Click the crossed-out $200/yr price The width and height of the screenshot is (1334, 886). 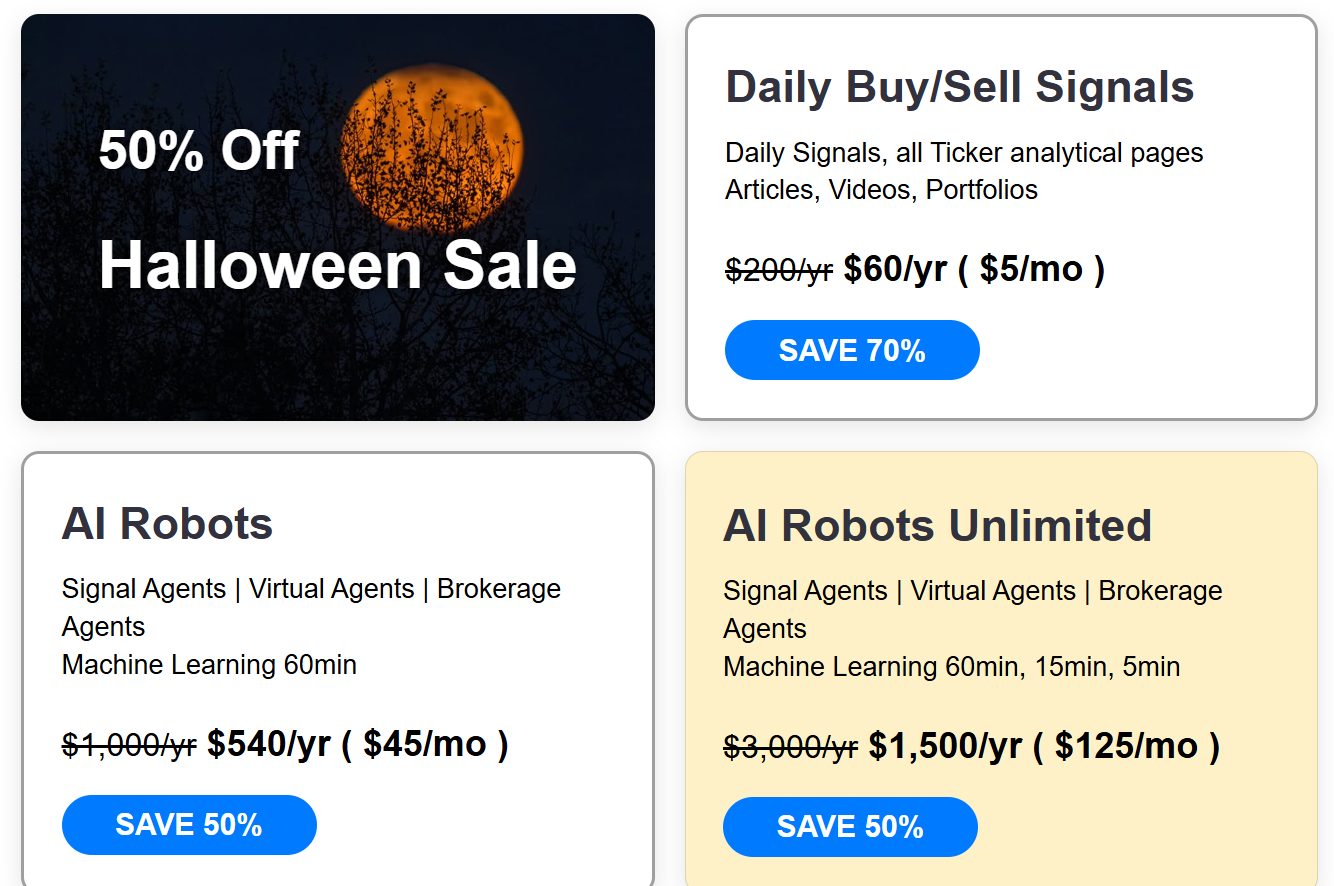tap(779, 270)
